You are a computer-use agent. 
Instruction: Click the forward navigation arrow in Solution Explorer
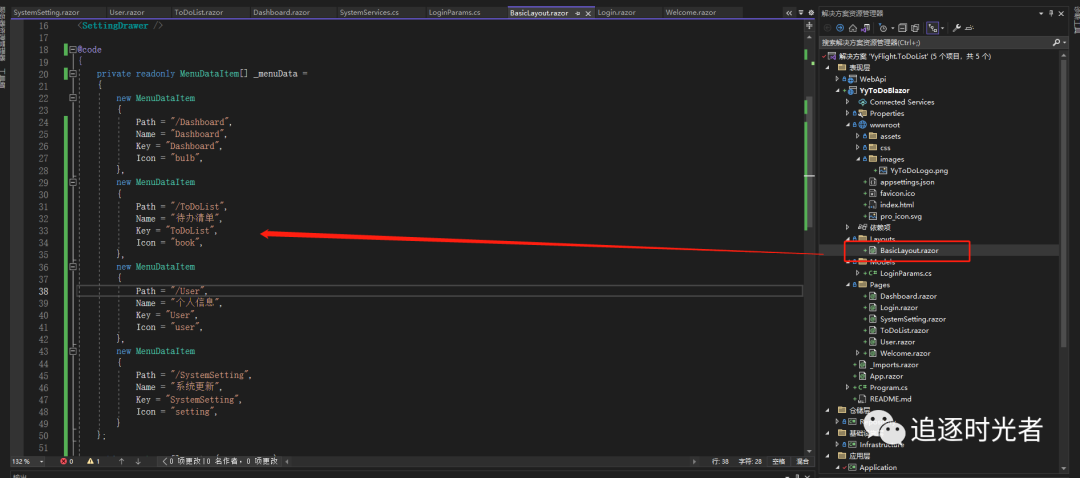840,28
